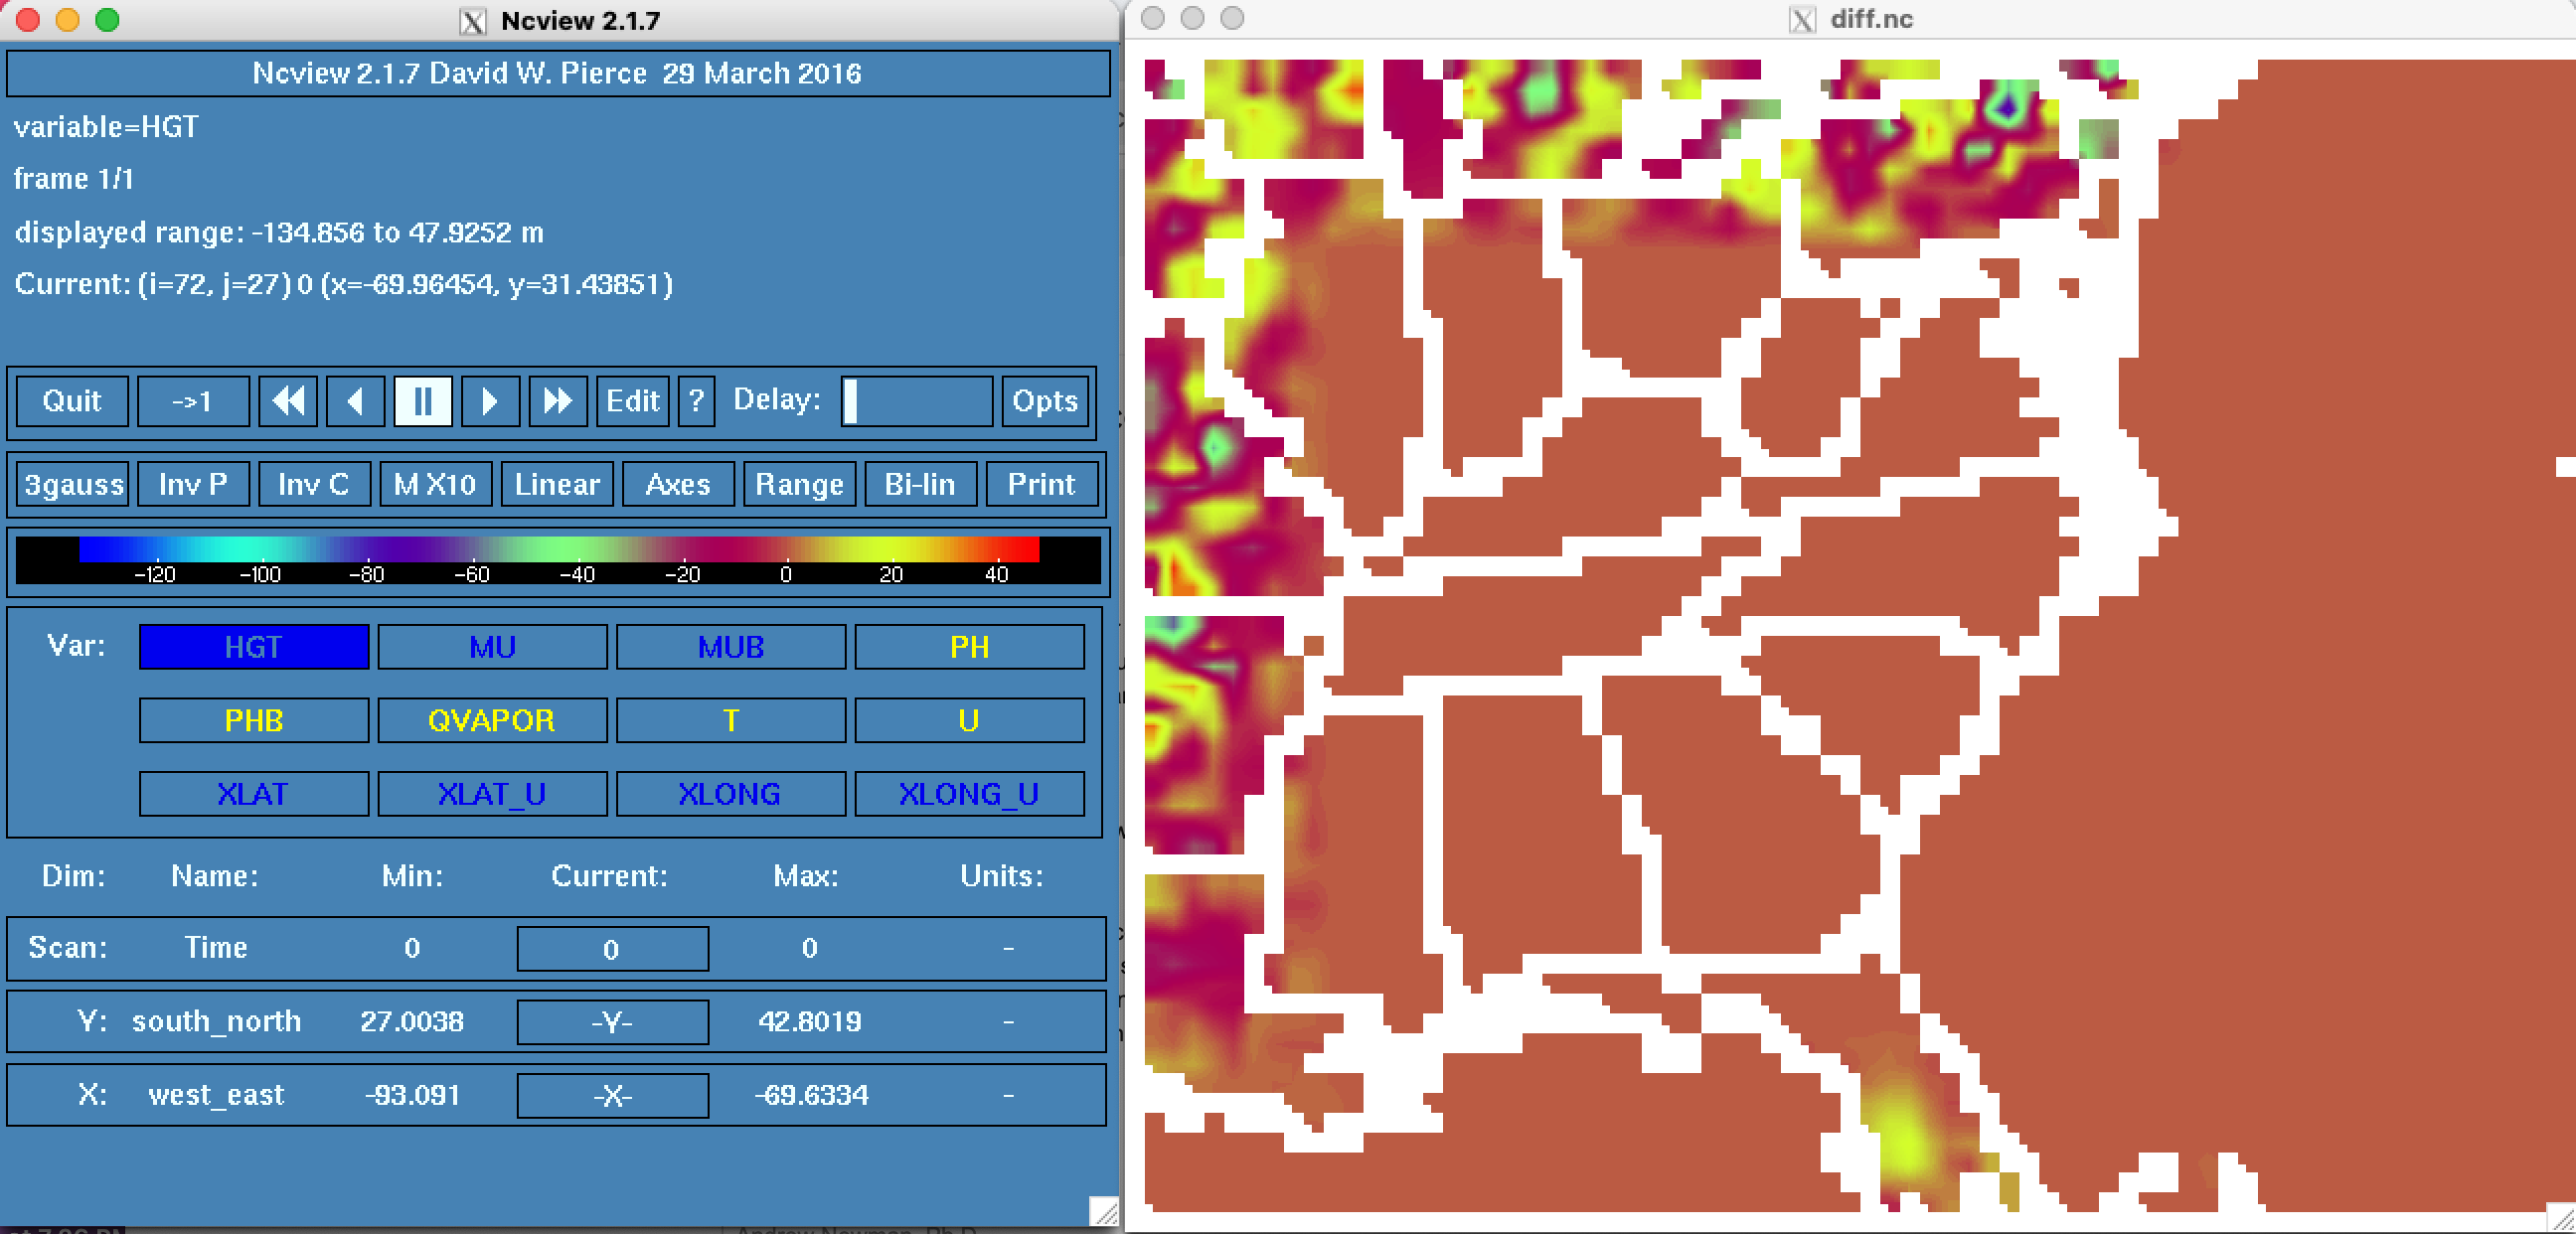Cycle the 3gauss colormap button
This screenshot has height=1234, width=2576.
[x=73, y=484]
